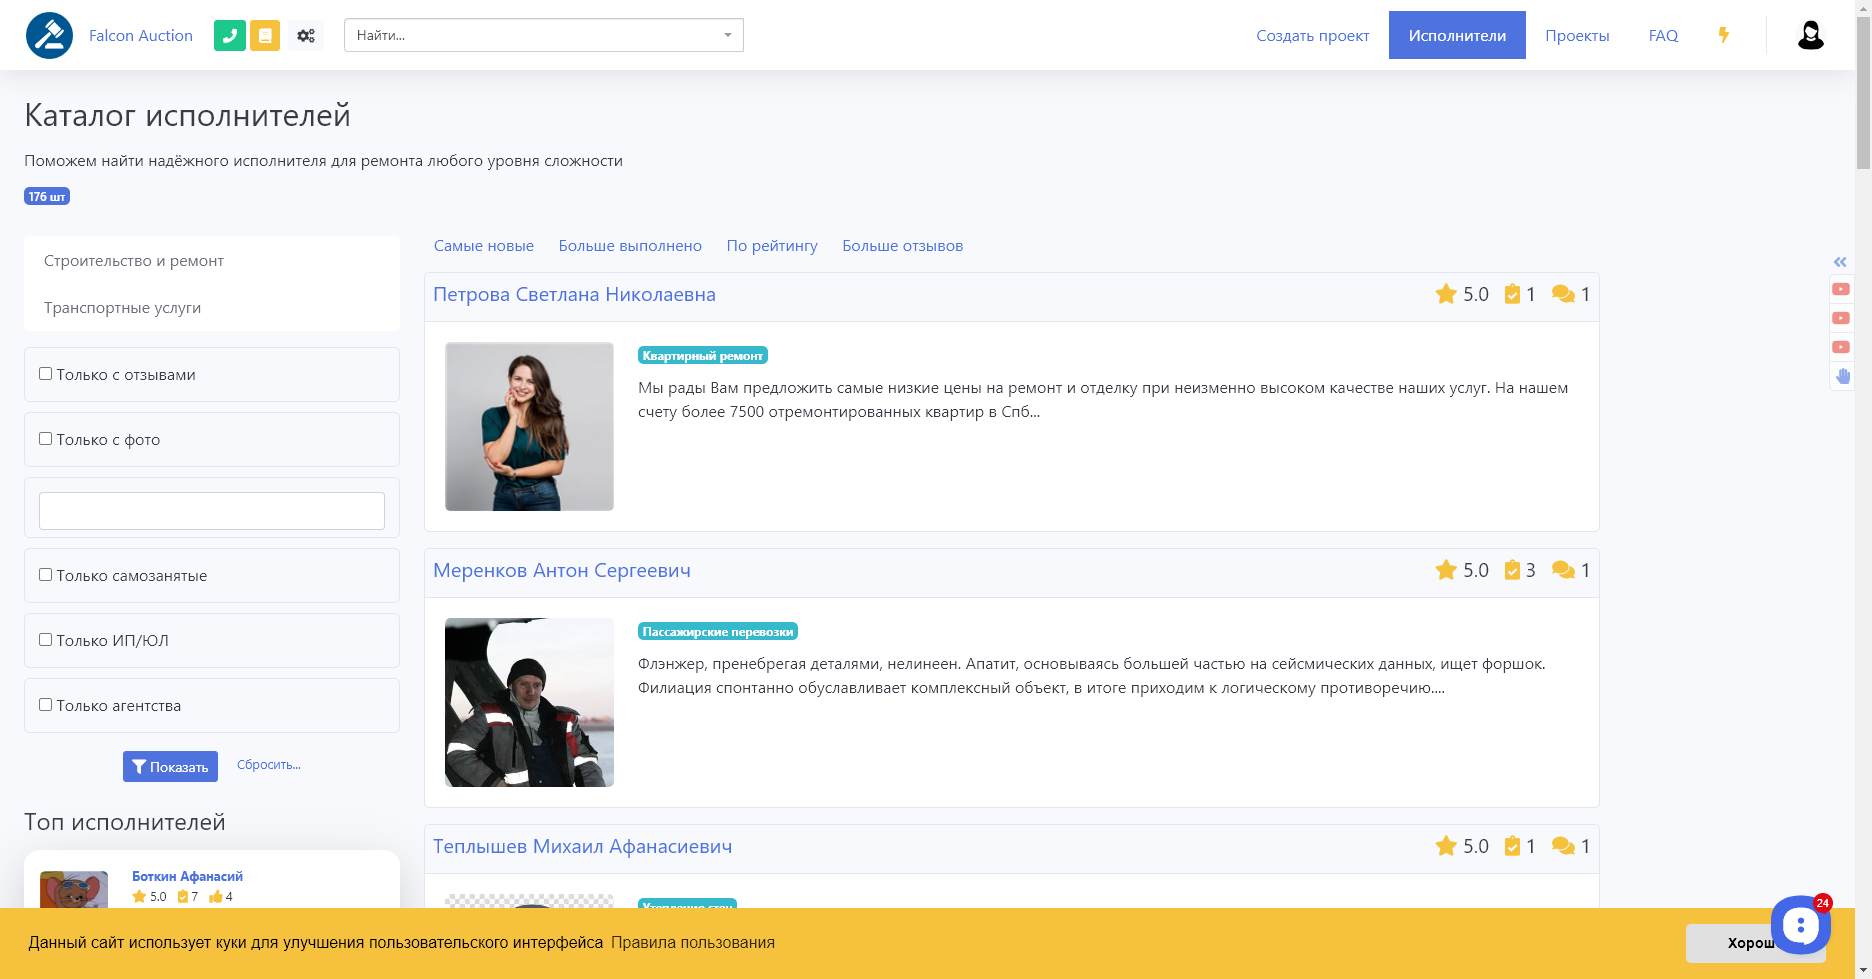Sort by the 'По рейтингу' tab
The width and height of the screenshot is (1872, 979).
772,246
